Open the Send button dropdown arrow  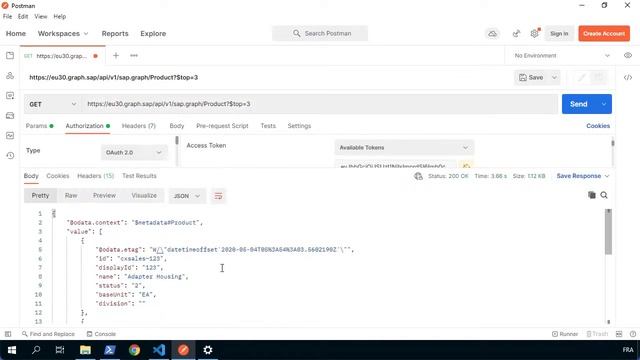[604, 104]
